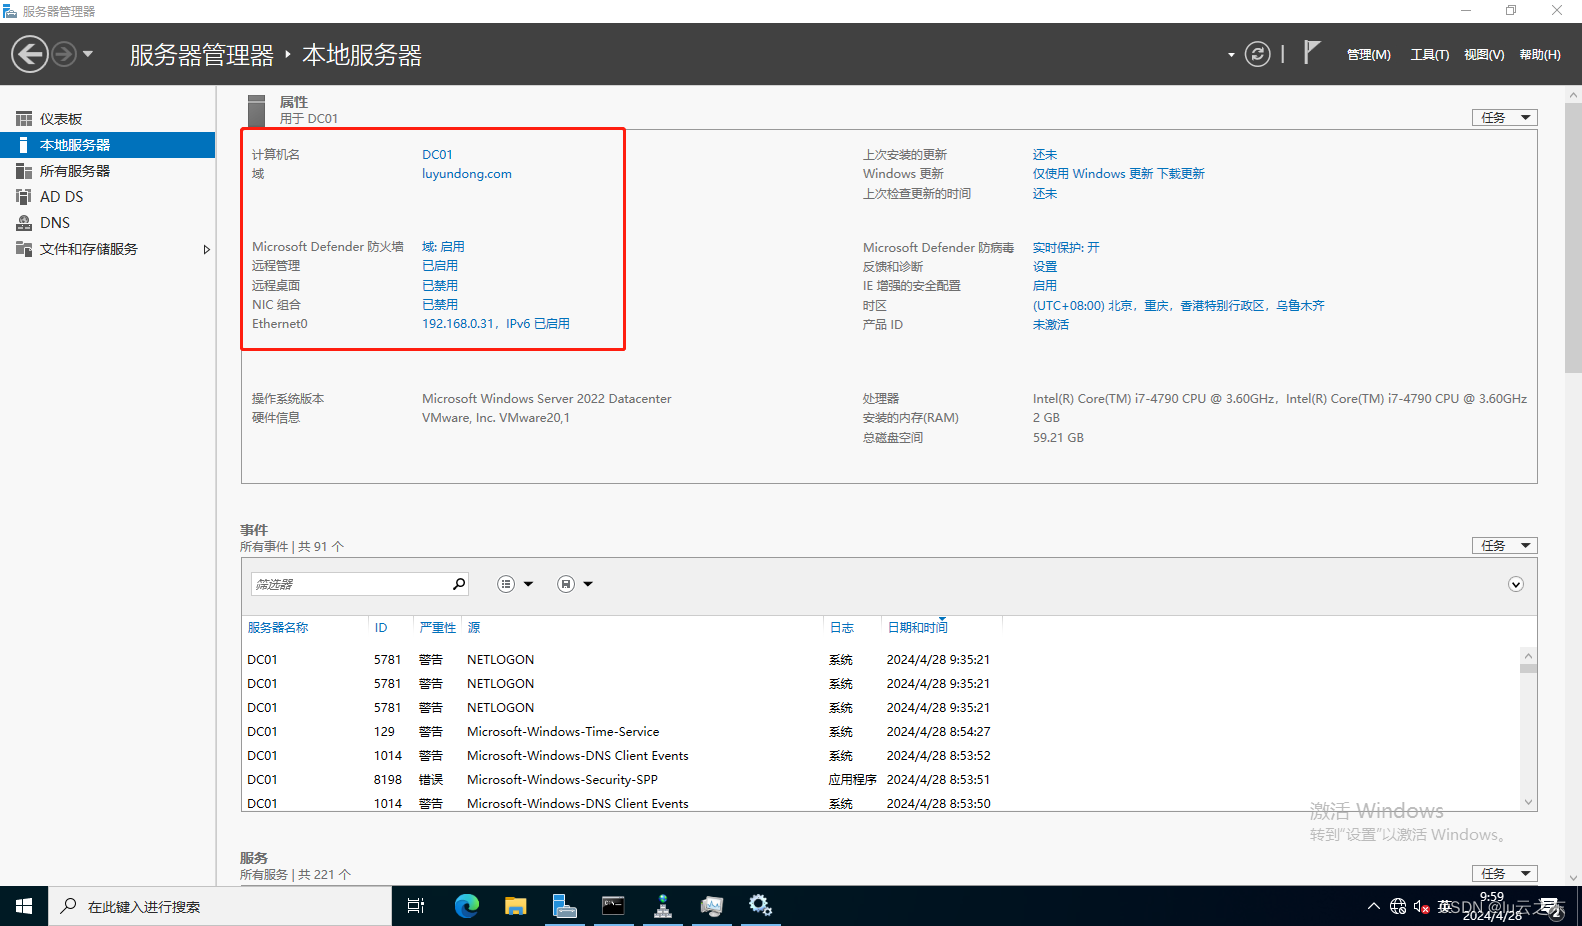Screen dimensions: 1582x926
Task: Open the gear settings taskbar icon
Action: pos(761,906)
